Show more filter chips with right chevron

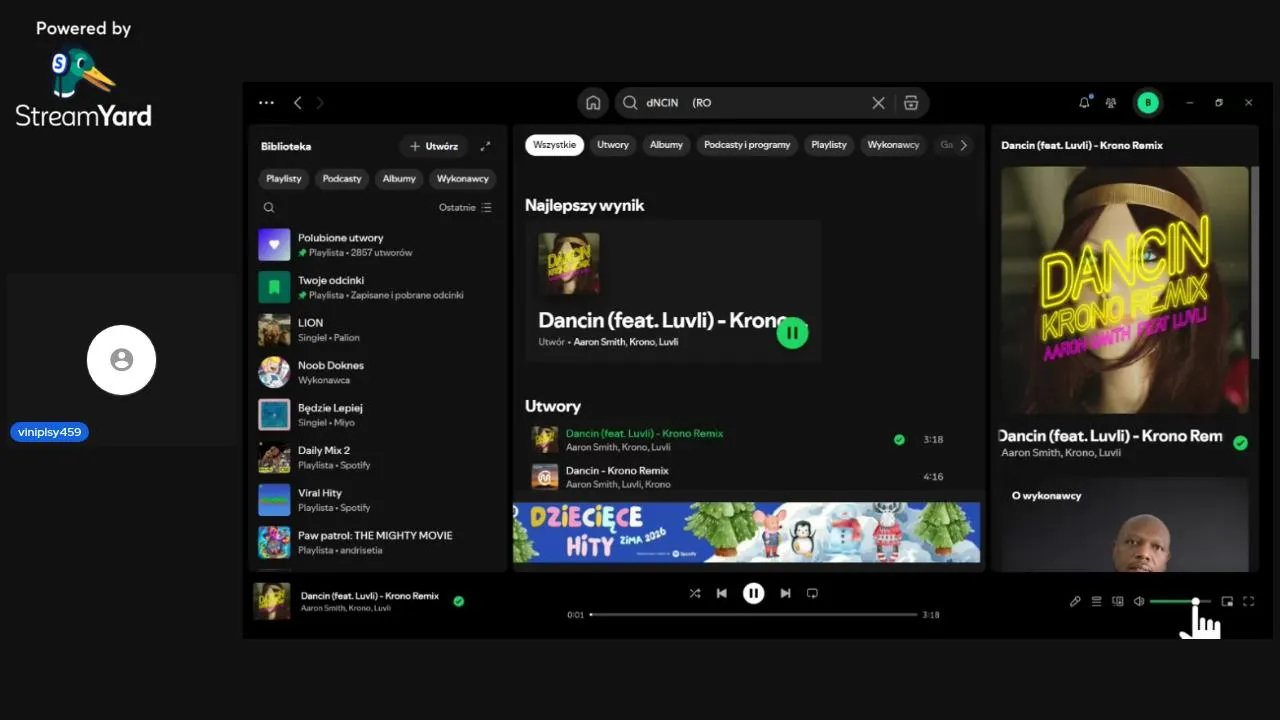[963, 145]
